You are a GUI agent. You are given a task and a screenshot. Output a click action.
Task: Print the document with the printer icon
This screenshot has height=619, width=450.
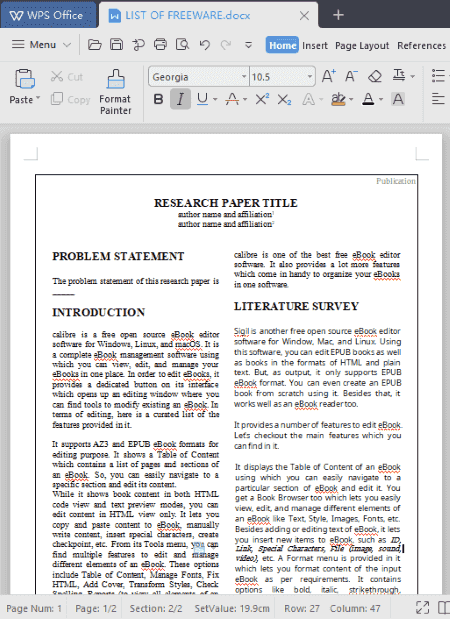tap(160, 45)
